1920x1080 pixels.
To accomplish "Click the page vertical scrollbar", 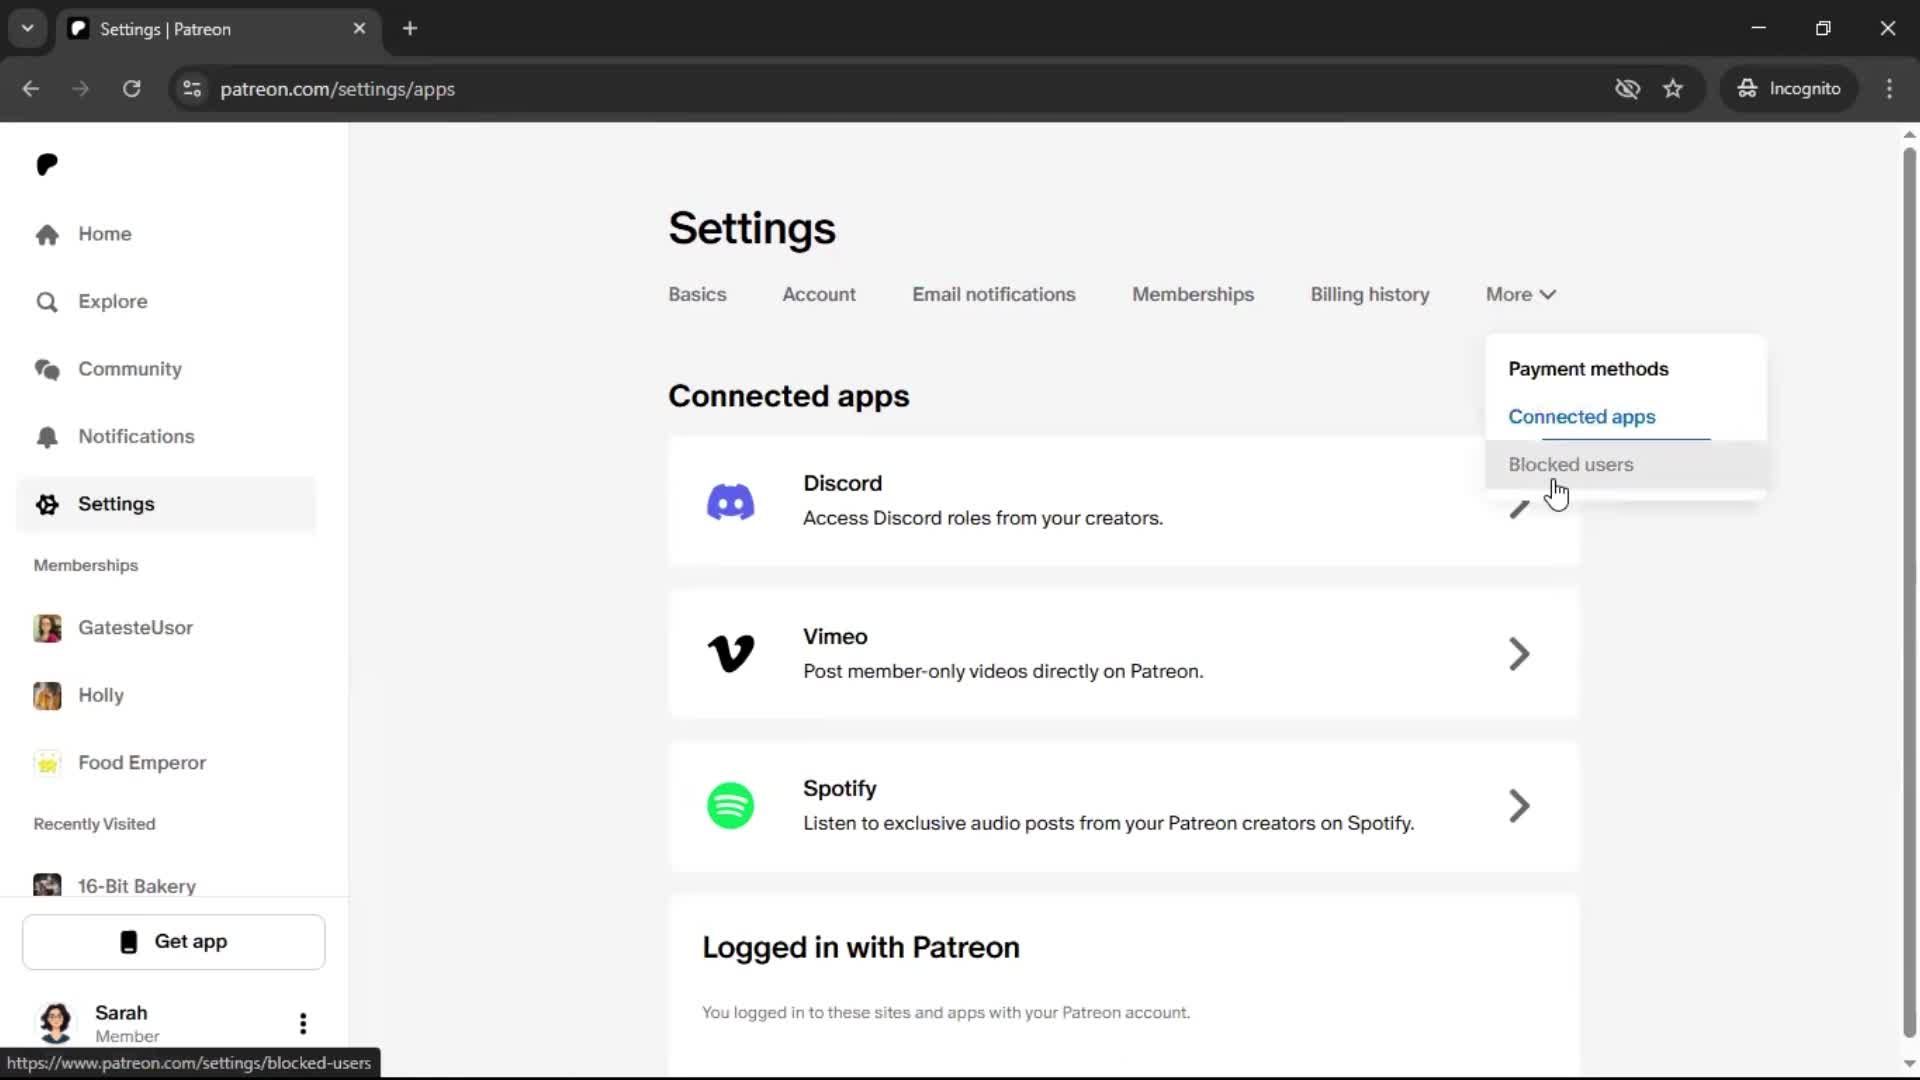I will coord(1909,594).
